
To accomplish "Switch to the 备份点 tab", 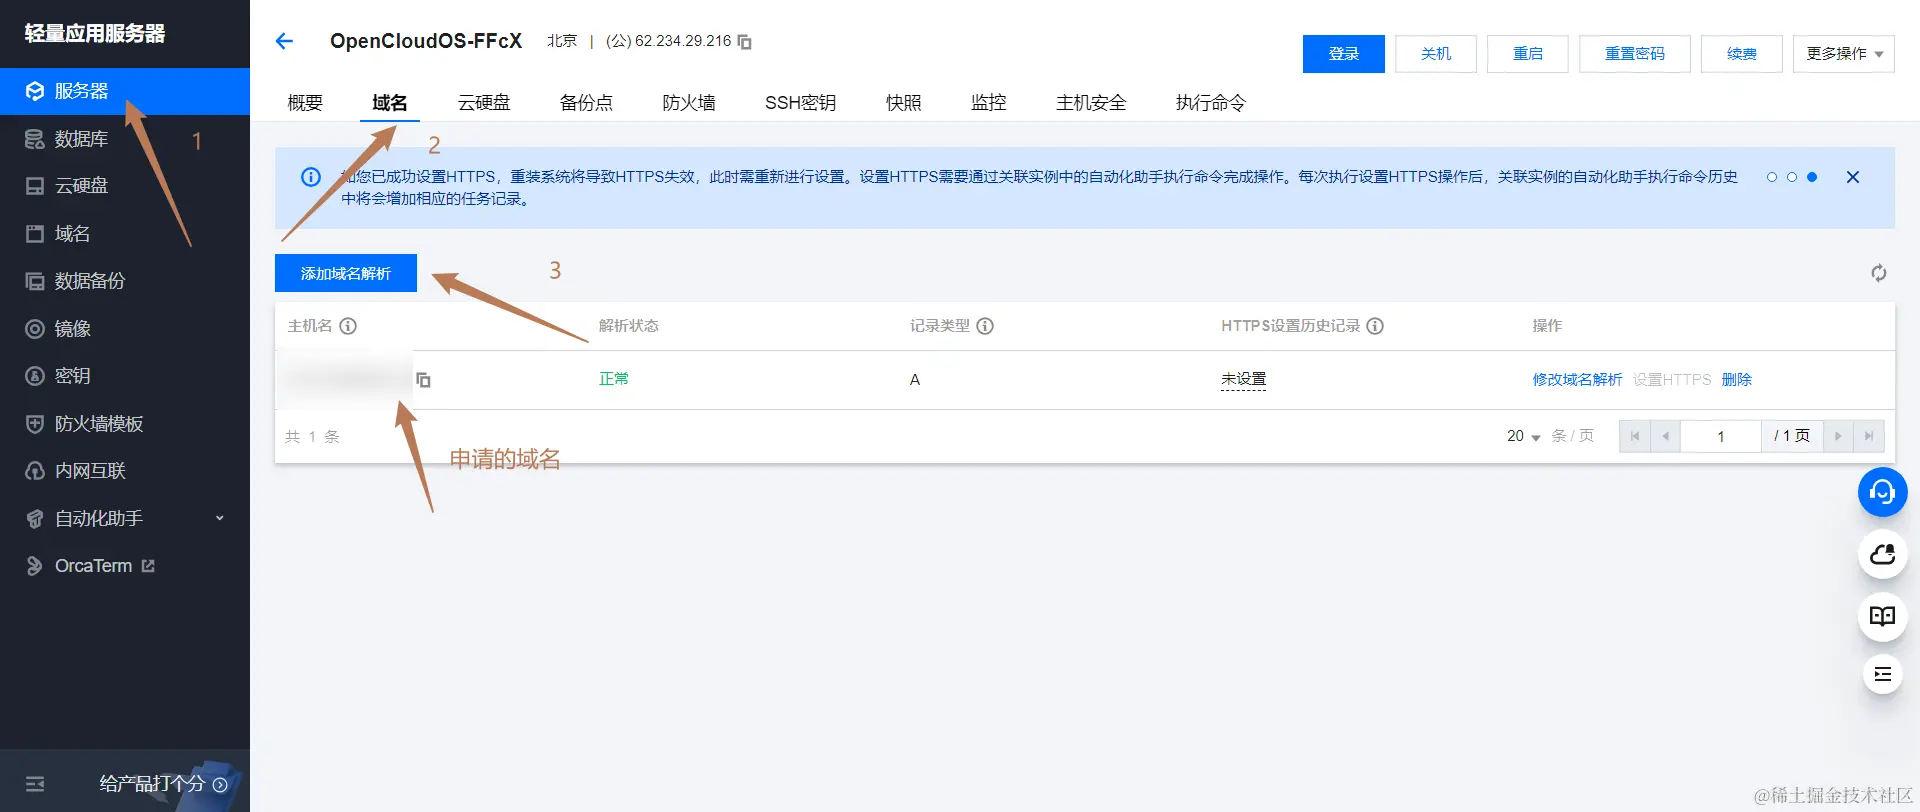I will coord(586,103).
